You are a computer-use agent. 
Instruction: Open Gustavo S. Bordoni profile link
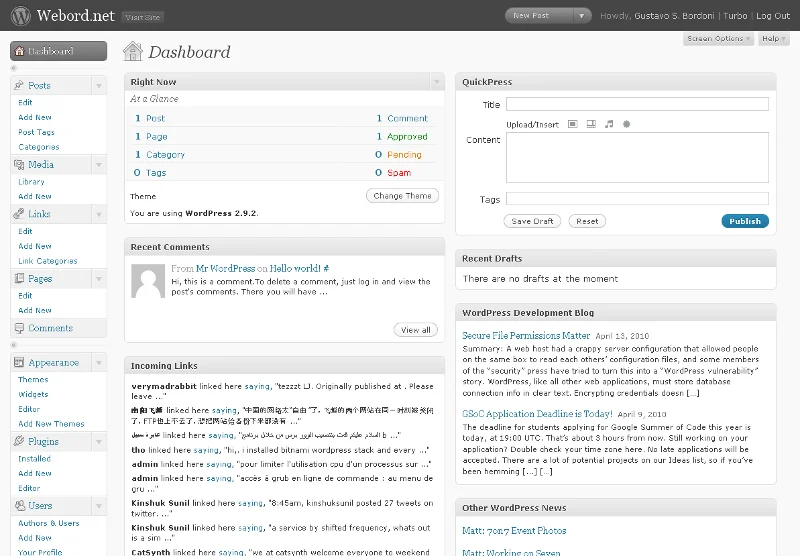[674, 16]
